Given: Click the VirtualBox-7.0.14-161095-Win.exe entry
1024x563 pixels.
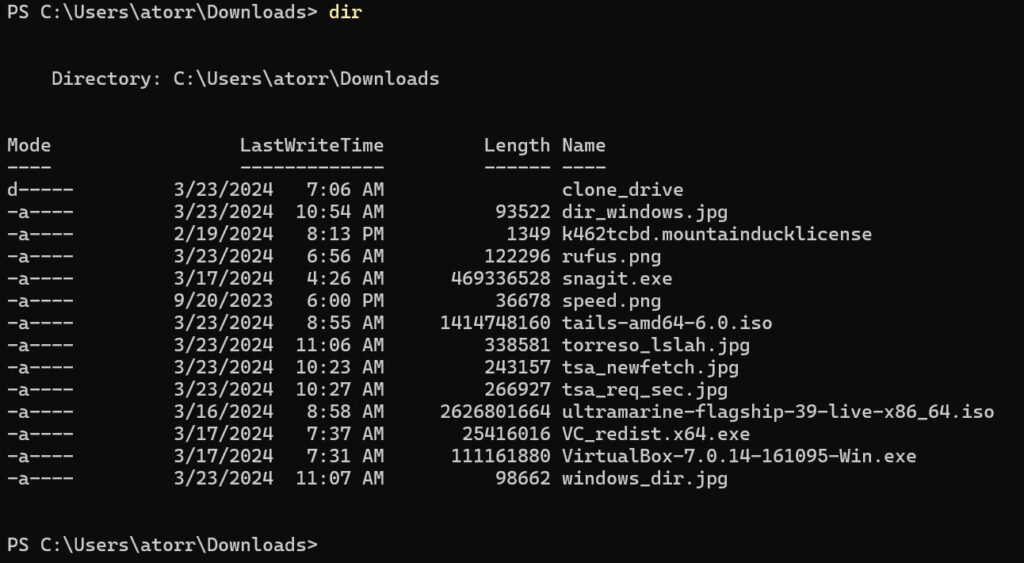Looking at the screenshot, I should tap(738, 456).
